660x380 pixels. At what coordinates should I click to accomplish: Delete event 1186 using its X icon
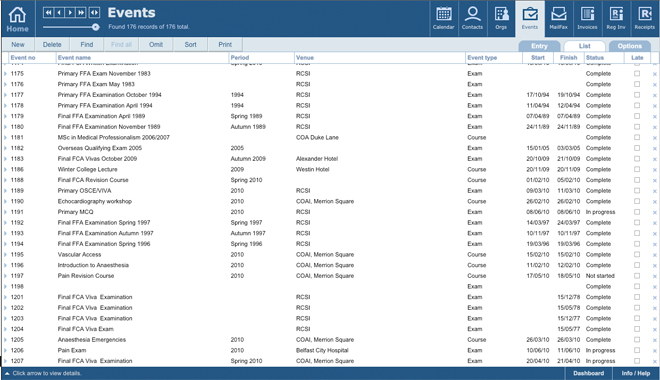[x=655, y=170]
